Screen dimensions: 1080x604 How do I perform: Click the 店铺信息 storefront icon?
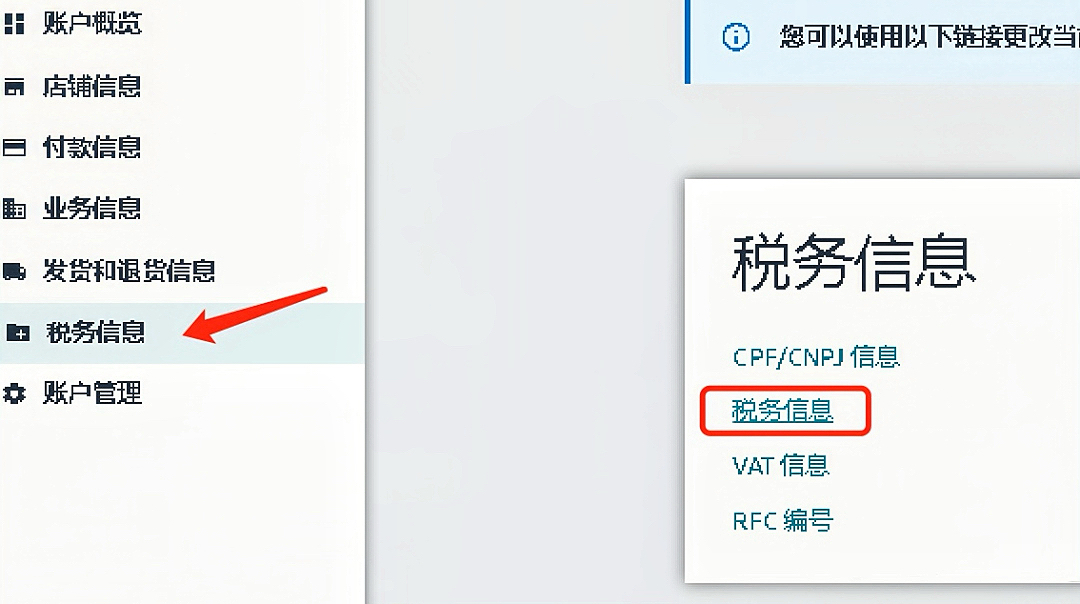pos(14,87)
